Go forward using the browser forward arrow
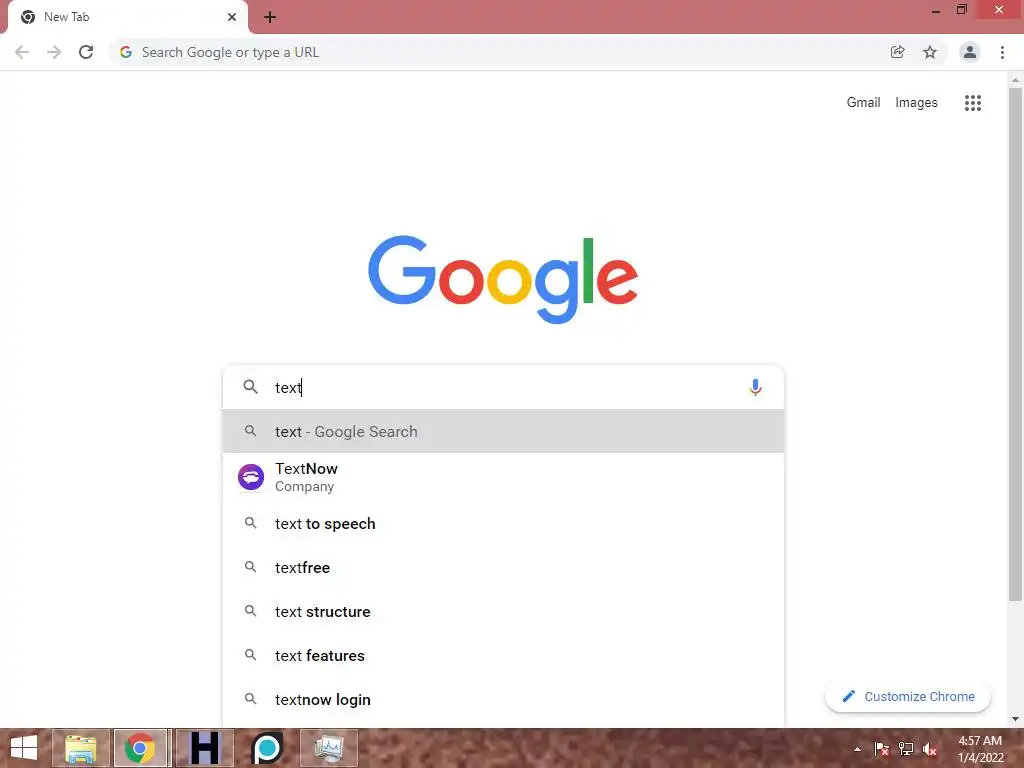 [54, 52]
